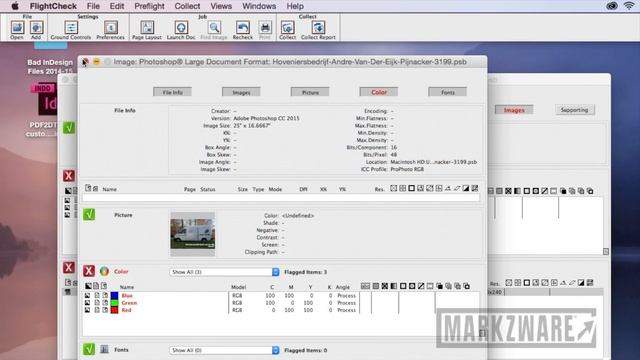Click the Collect toolbar icon

(288, 28)
